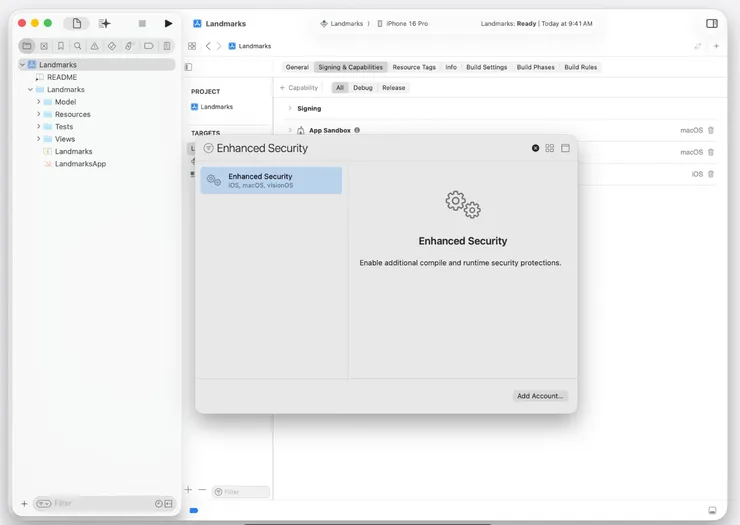This screenshot has width=740, height=525.
Task: Open the Test navigator diamond icon
Action: 112,46
